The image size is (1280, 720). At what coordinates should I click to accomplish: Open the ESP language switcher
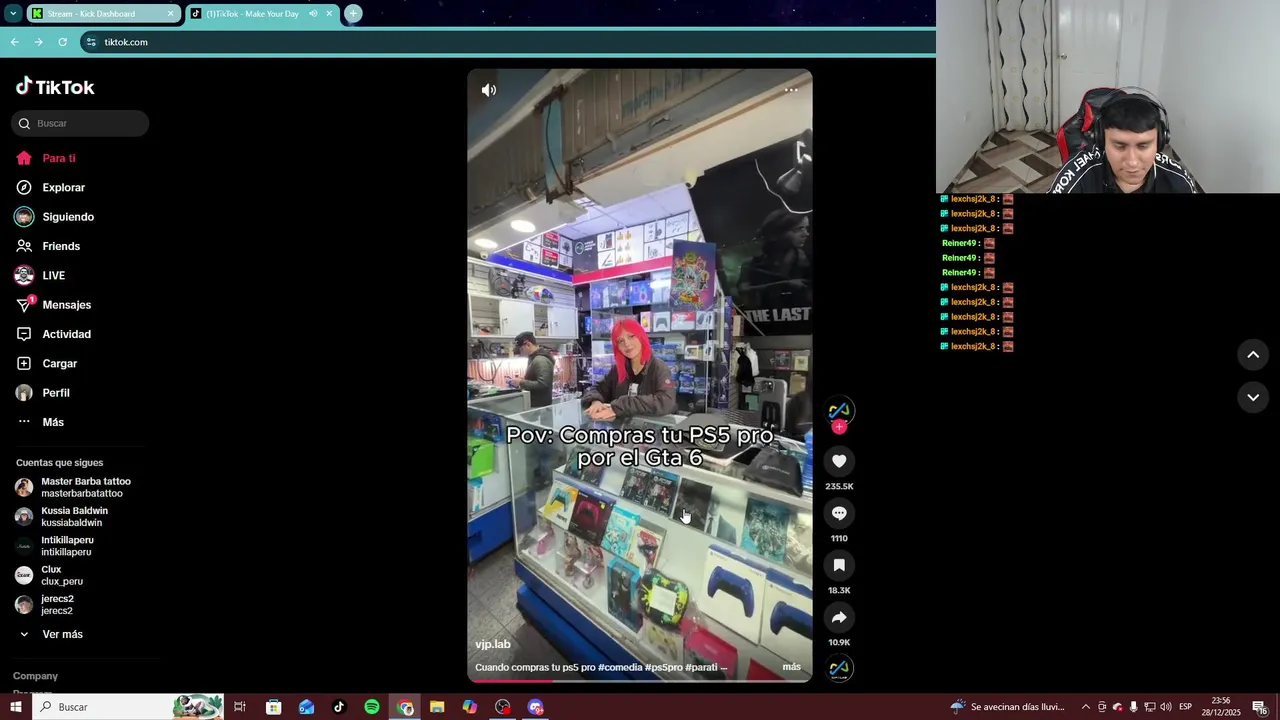pos(1185,707)
